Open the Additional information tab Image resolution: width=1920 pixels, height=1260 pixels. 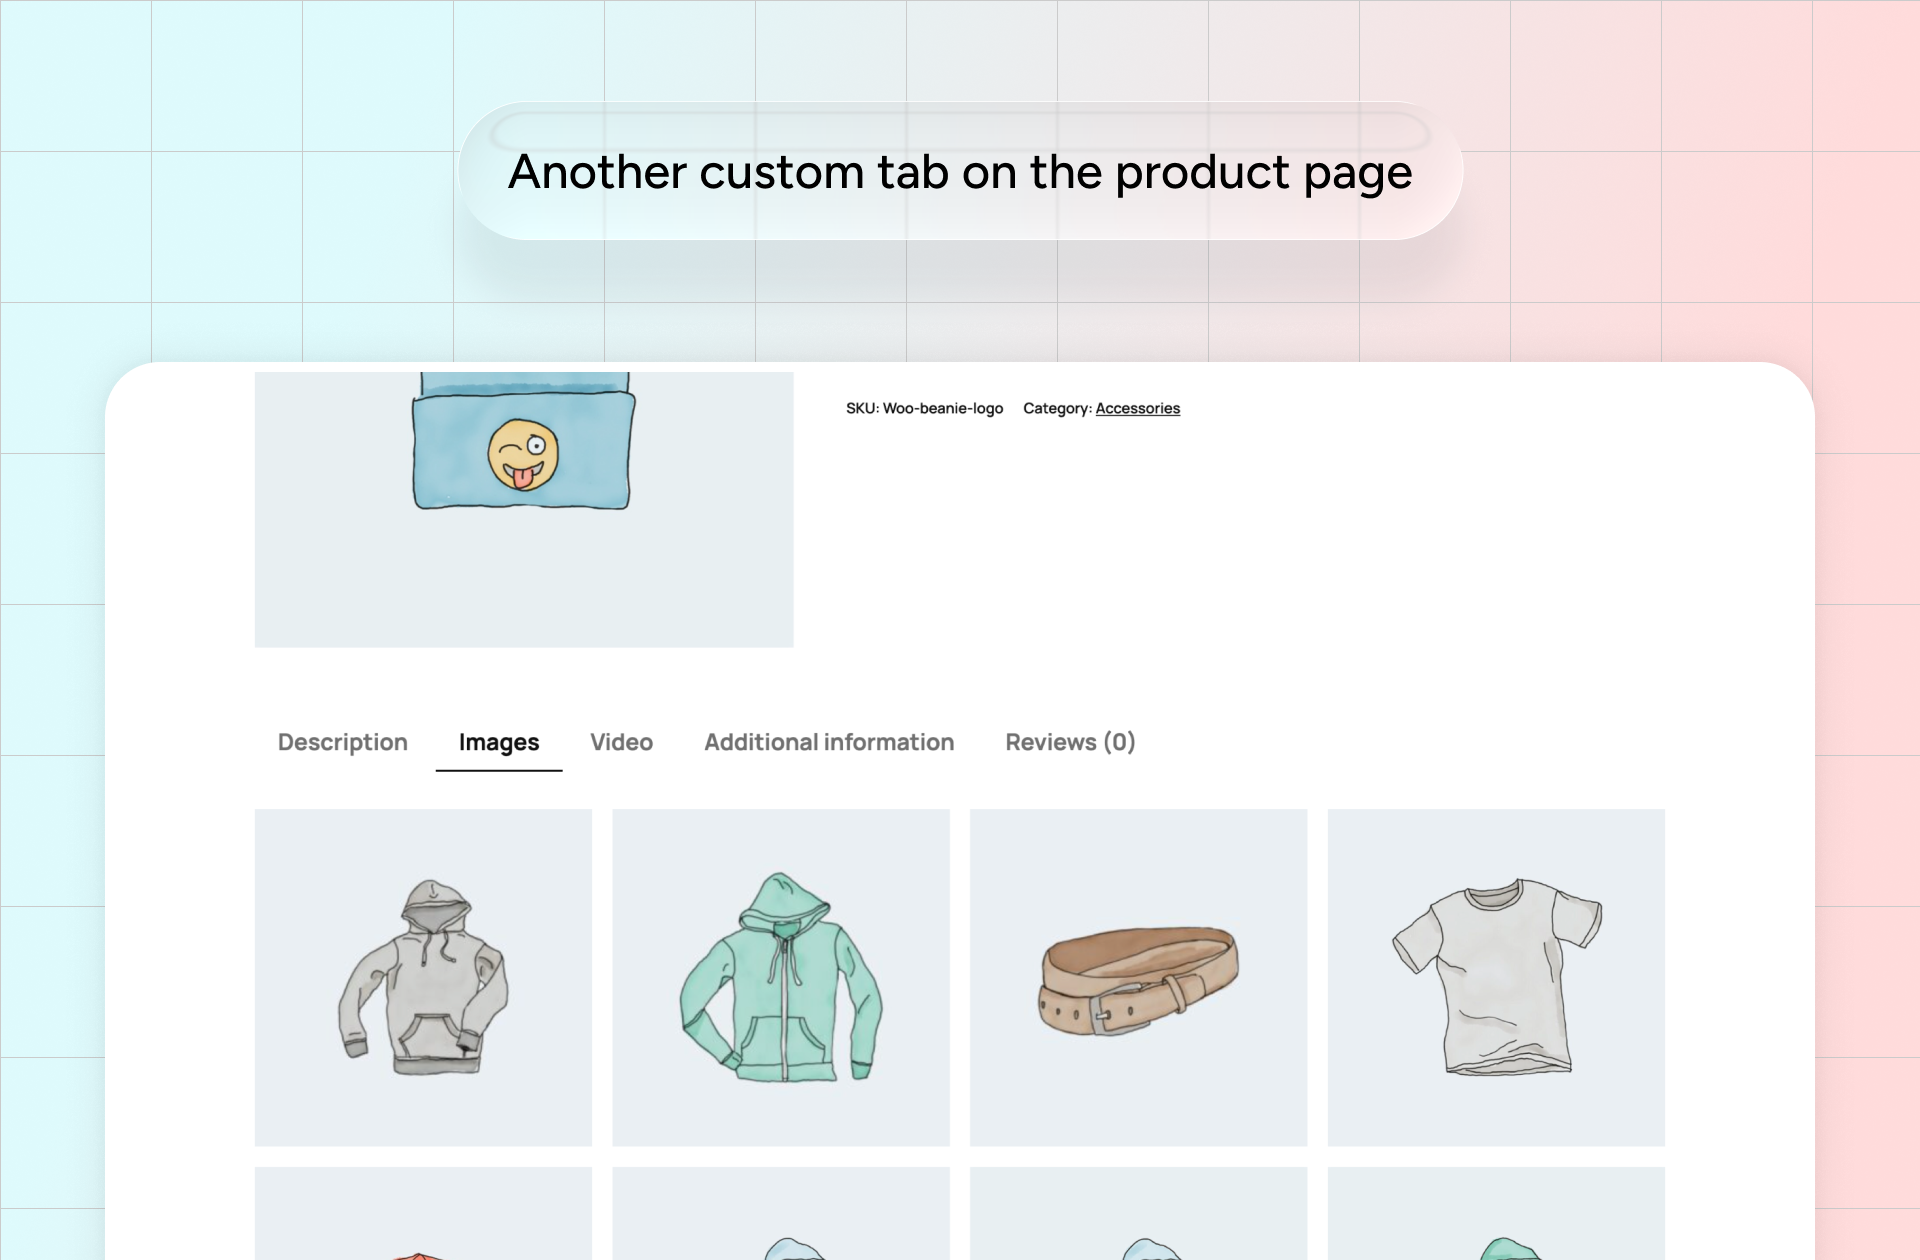pyautogui.click(x=828, y=742)
